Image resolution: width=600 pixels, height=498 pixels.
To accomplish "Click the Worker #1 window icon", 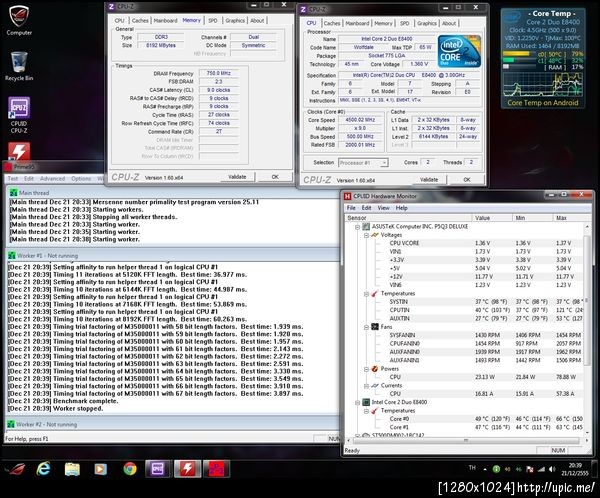I will tap(12, 255).
